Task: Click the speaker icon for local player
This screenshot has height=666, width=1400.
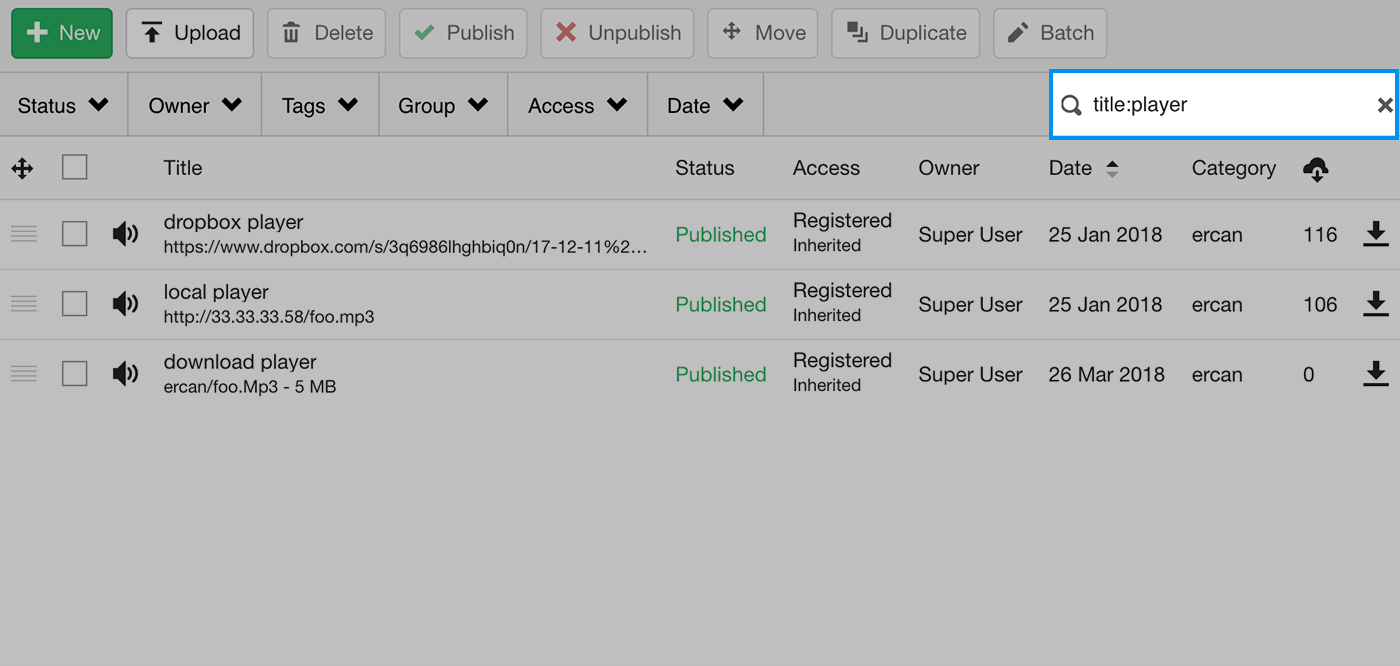Action: pyautogui.click(x=125, y=304)
